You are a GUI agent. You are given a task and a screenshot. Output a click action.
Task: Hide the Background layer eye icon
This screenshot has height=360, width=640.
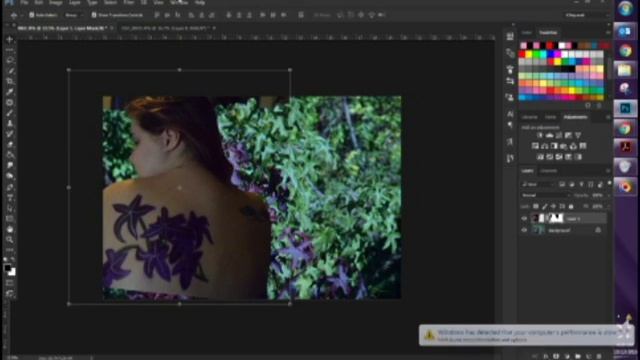coord(524,230)
